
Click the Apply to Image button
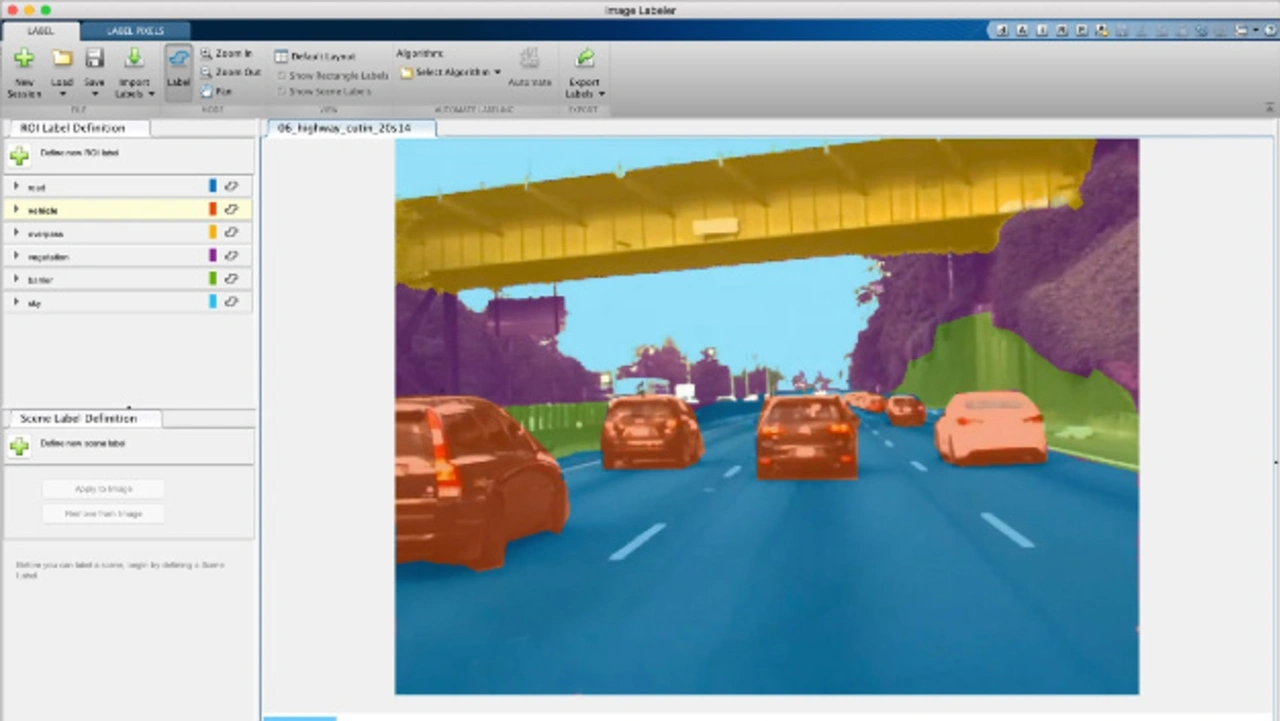tap(103, 489)
